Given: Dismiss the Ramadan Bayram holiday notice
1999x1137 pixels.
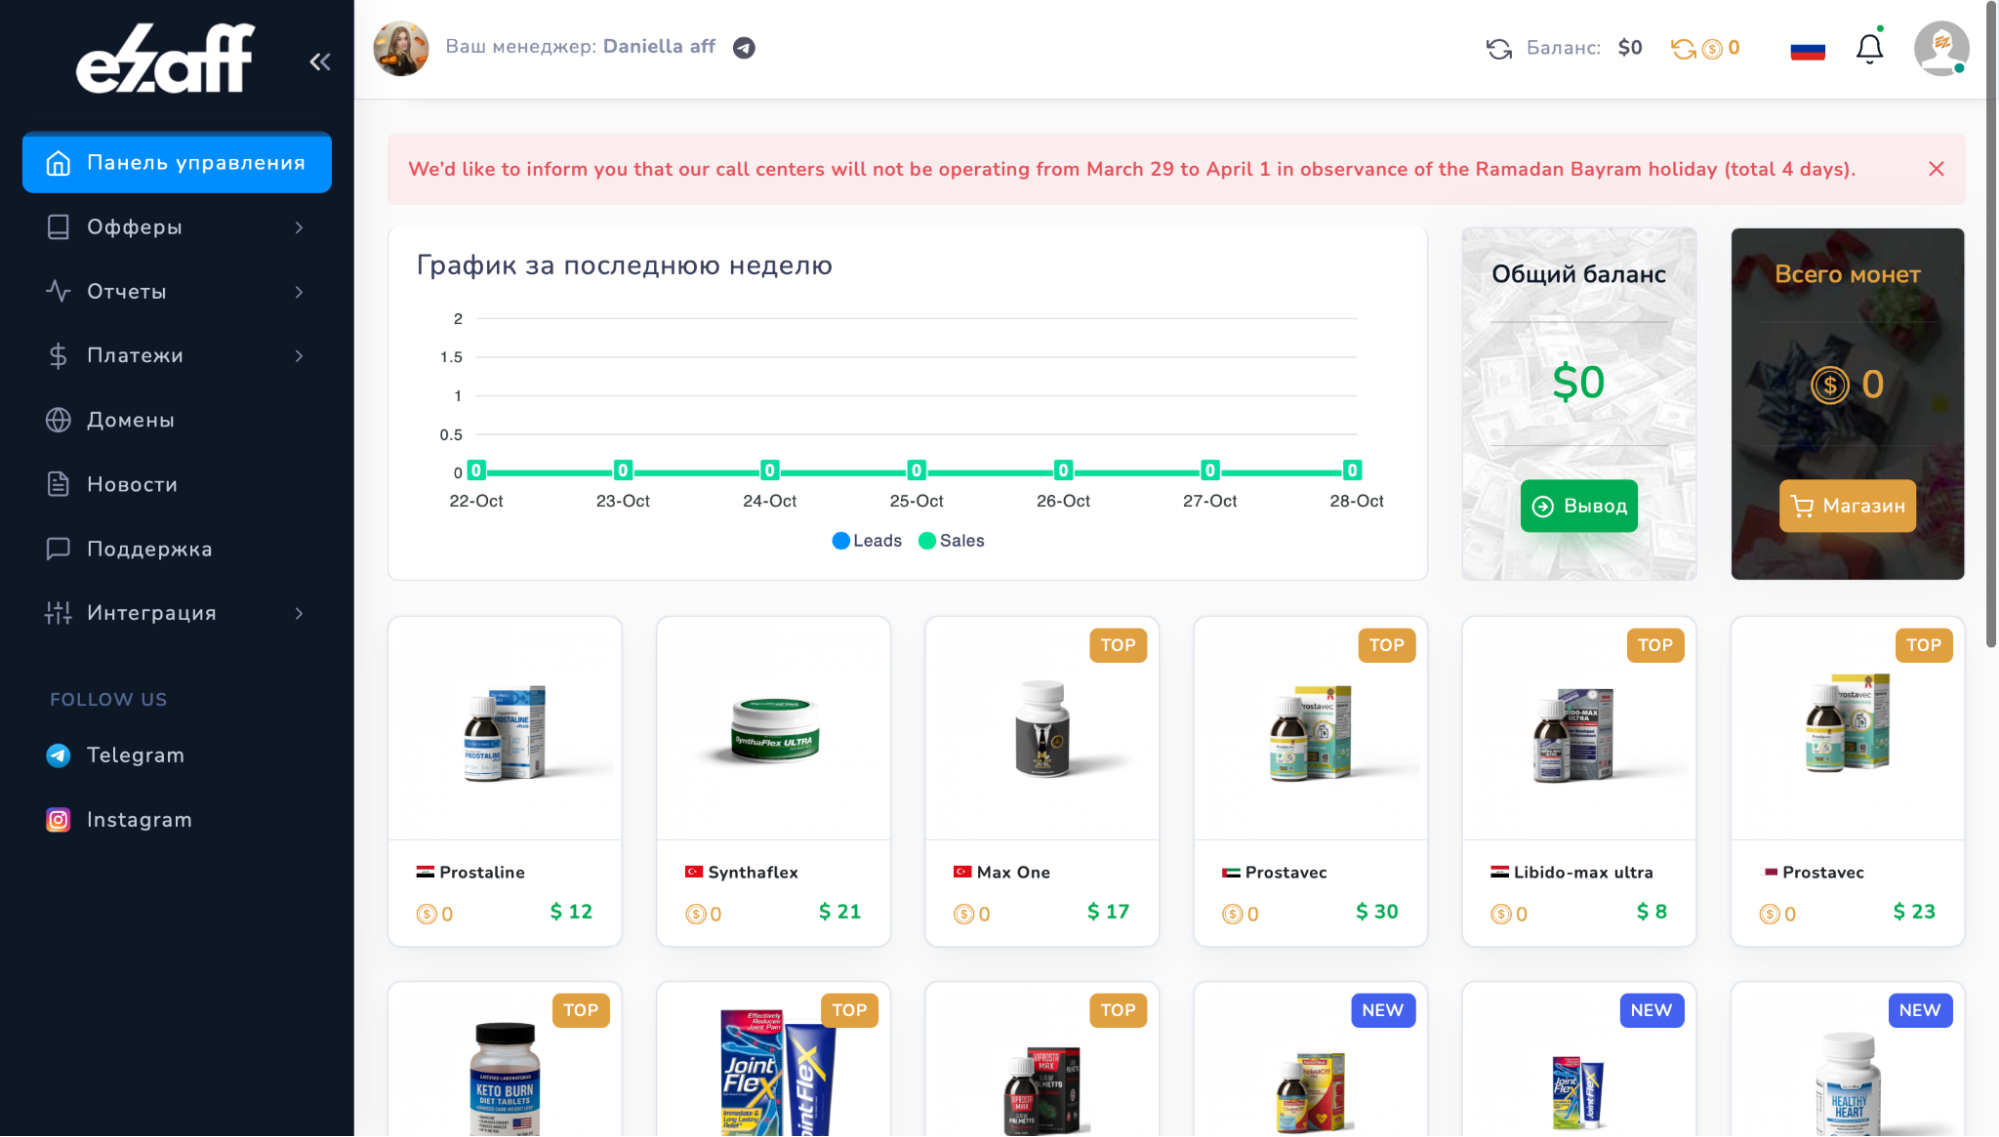Looking at the screenshot, I should [x=1936, y=169].
